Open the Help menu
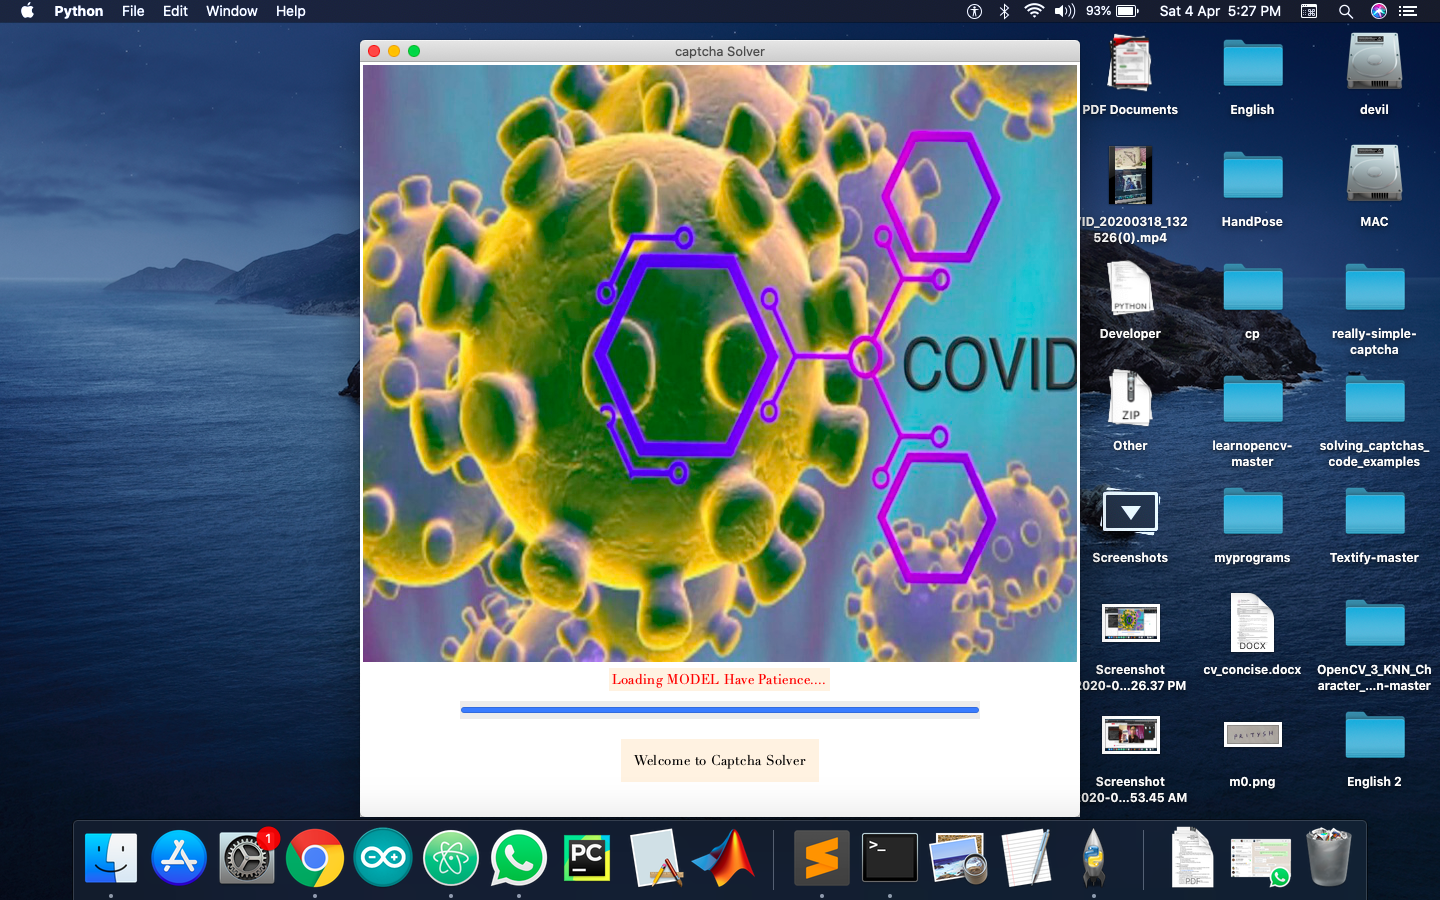This screenshot has height=900, width=1440. [x=291, y=11]
